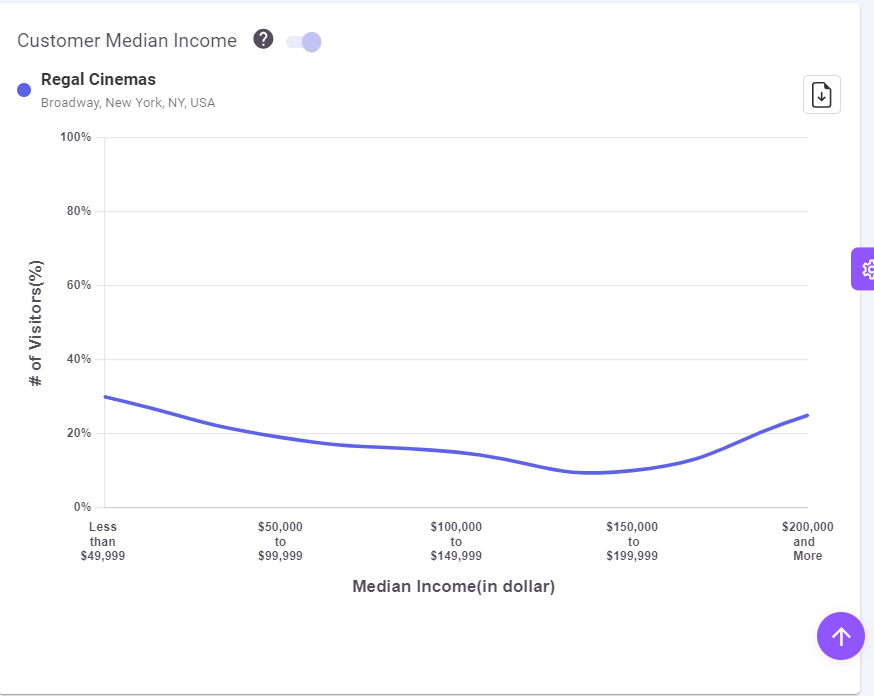Click the 100% y-axis tick label

(76, 137)
